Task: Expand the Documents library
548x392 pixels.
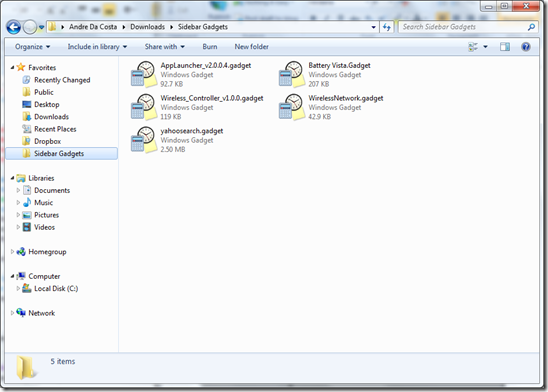Action: [18, 190]
